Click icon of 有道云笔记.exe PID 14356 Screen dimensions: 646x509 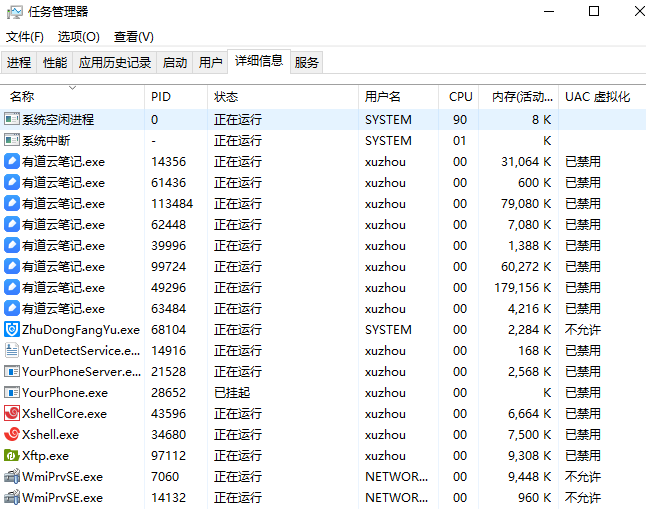pyautogui.click(x=12, y=161)
